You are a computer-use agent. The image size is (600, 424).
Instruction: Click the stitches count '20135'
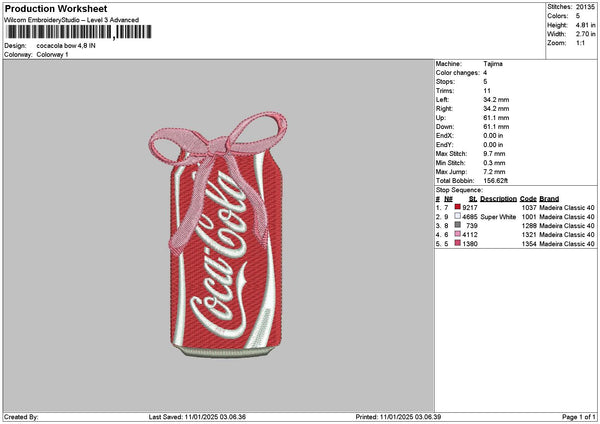pos(585,7)
